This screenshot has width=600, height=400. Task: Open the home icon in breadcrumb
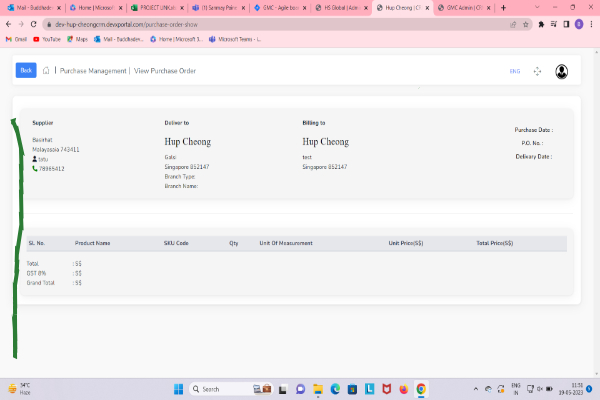[46, 71]
